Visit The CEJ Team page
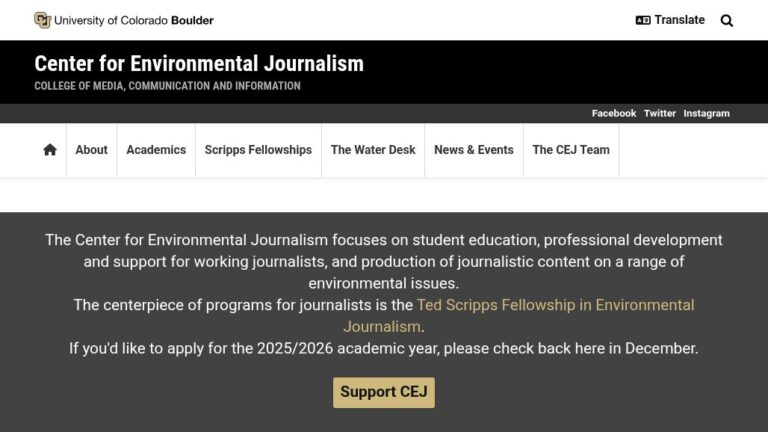Viewport: 768px width, 432px height. 571,150
